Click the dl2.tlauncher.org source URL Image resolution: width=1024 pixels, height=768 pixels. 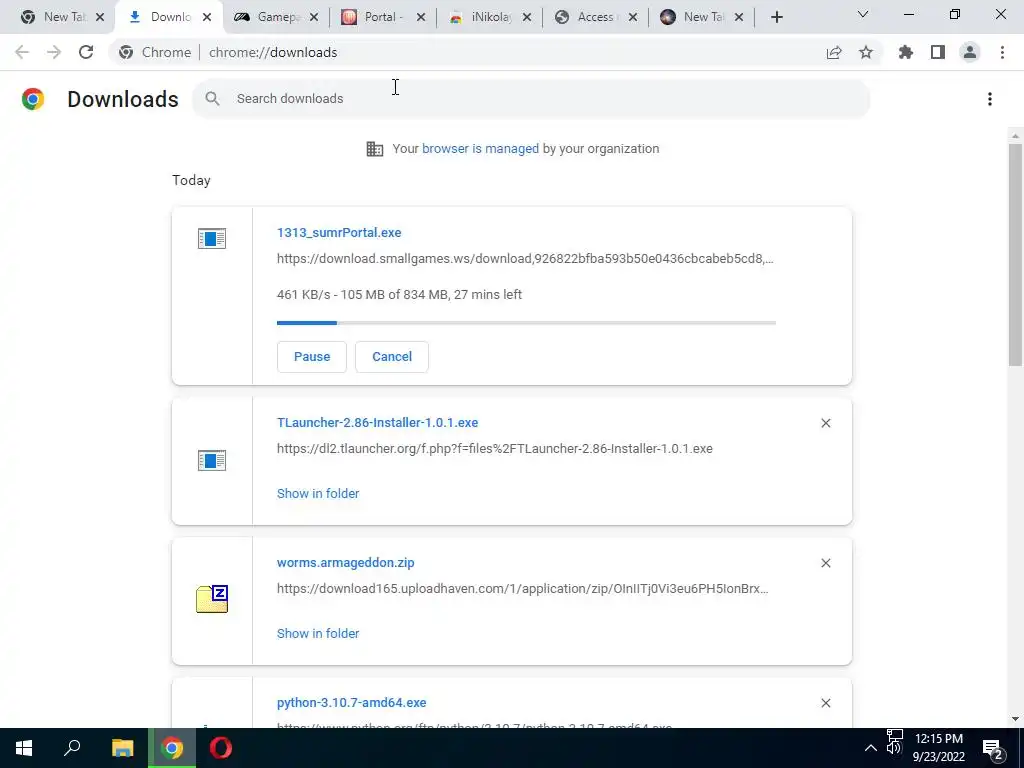[494, 449]
